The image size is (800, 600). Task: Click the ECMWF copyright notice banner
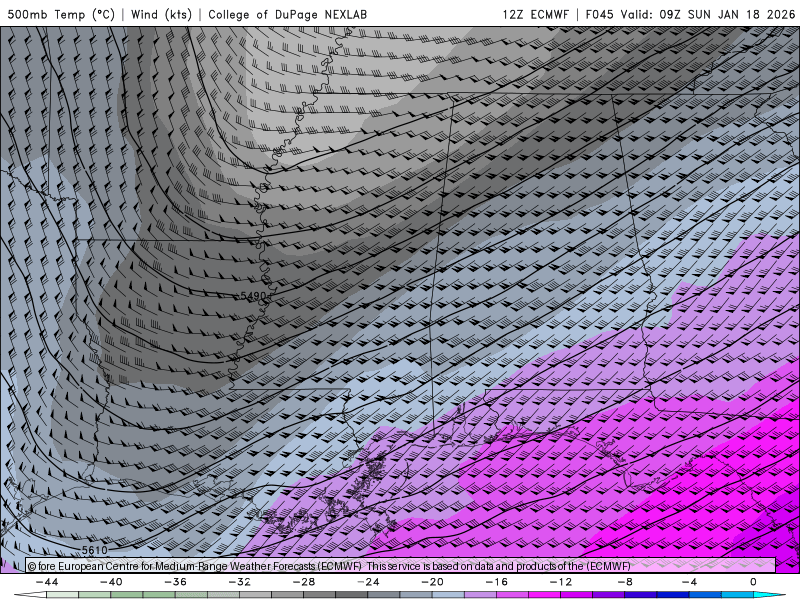pyautogui.click(x=401, y=566)
